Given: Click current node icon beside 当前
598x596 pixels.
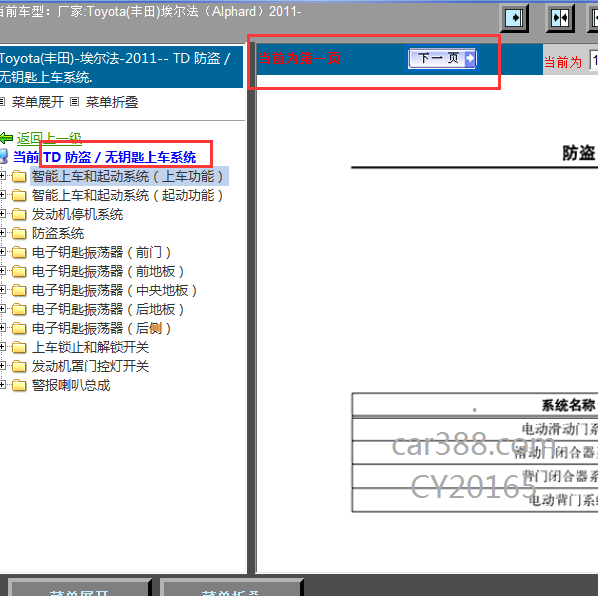Looking at the screenshot, I should pos(4,156).
